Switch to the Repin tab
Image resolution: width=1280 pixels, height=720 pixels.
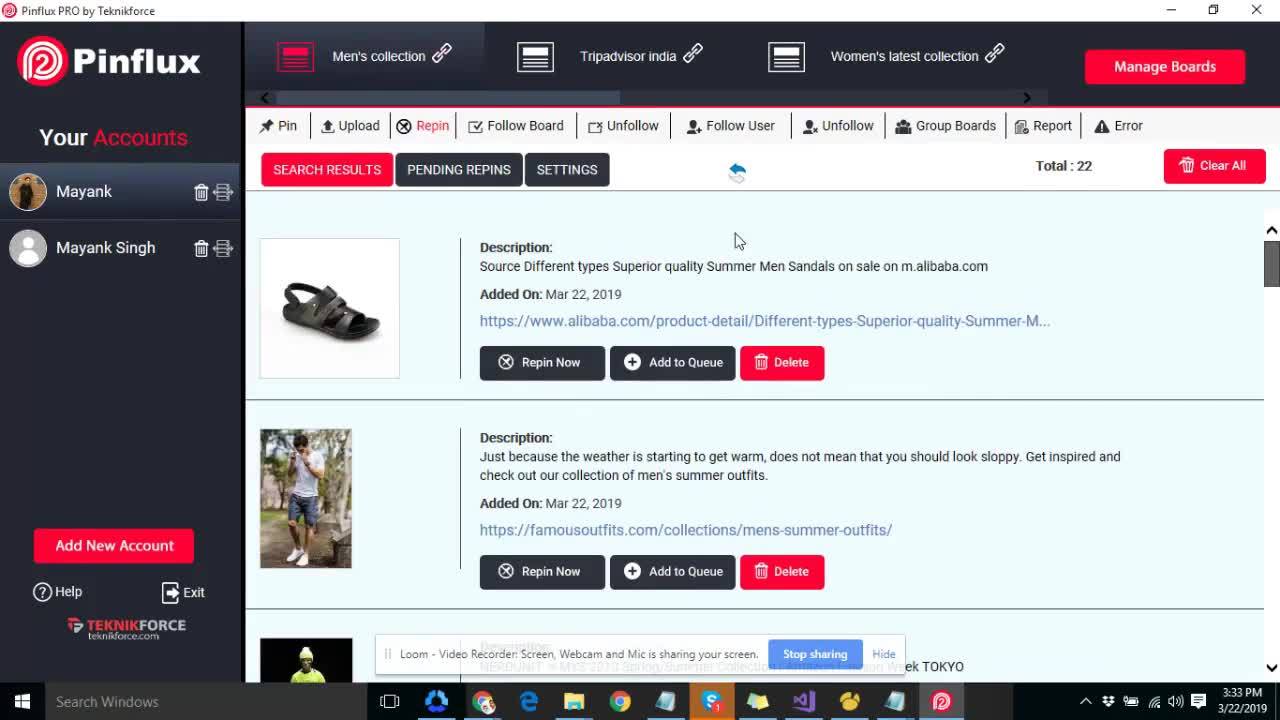coord(423,126)
